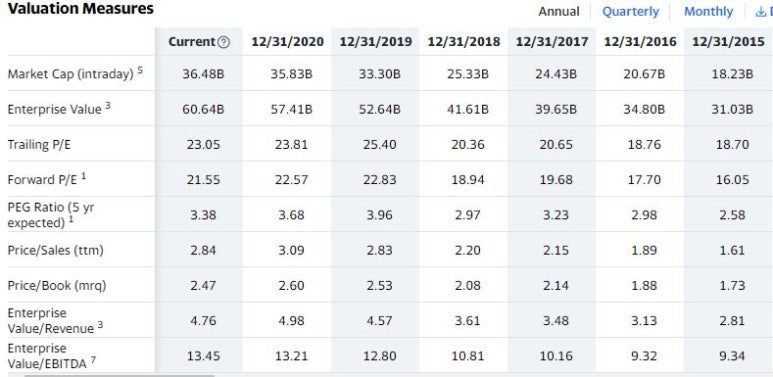Switch to the Quarterly view tab
The image size is (773, 377).
(630, 11)
